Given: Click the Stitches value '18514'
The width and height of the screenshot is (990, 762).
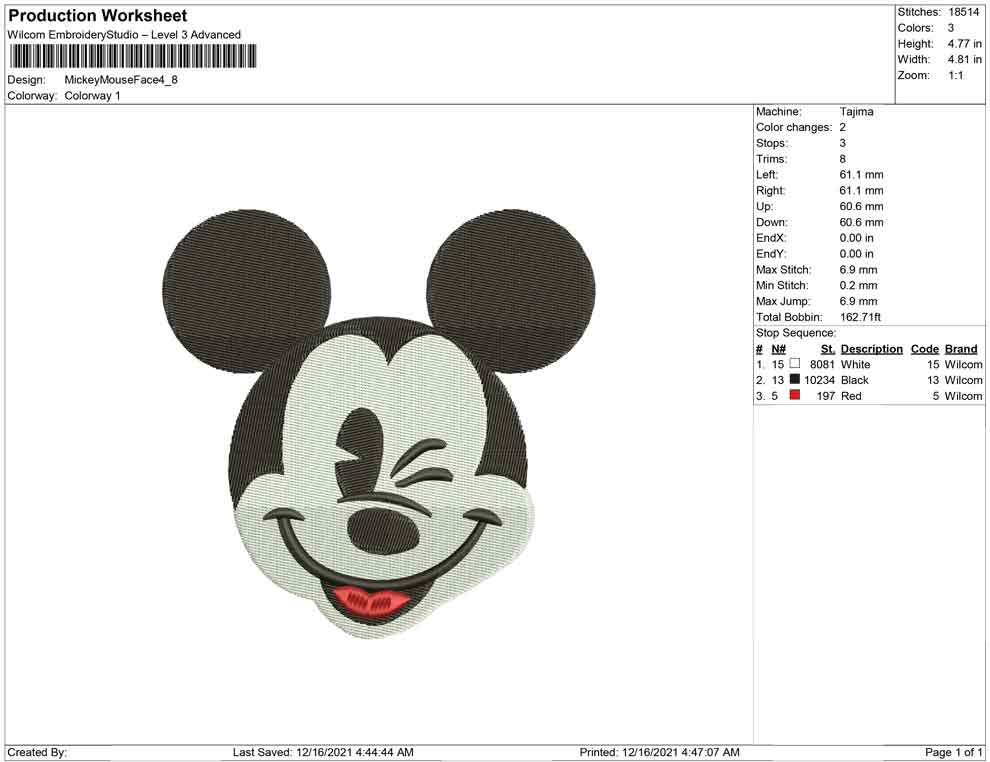Looking at the screenshot, I should point(963,12).
